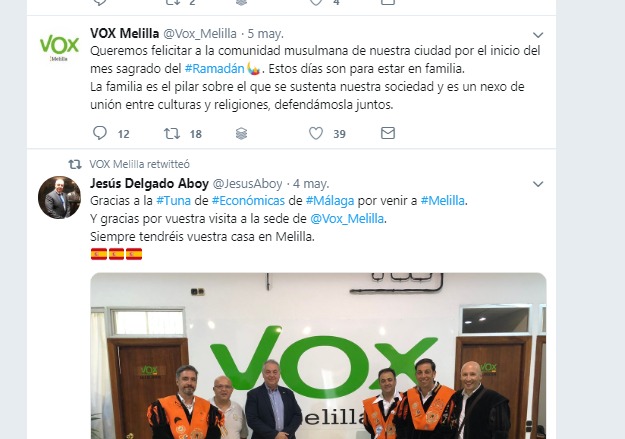Click the Jesús Delgado Aboy name link
The width and height of the screenshot is (625, 439).
click(x=149, y=183)
